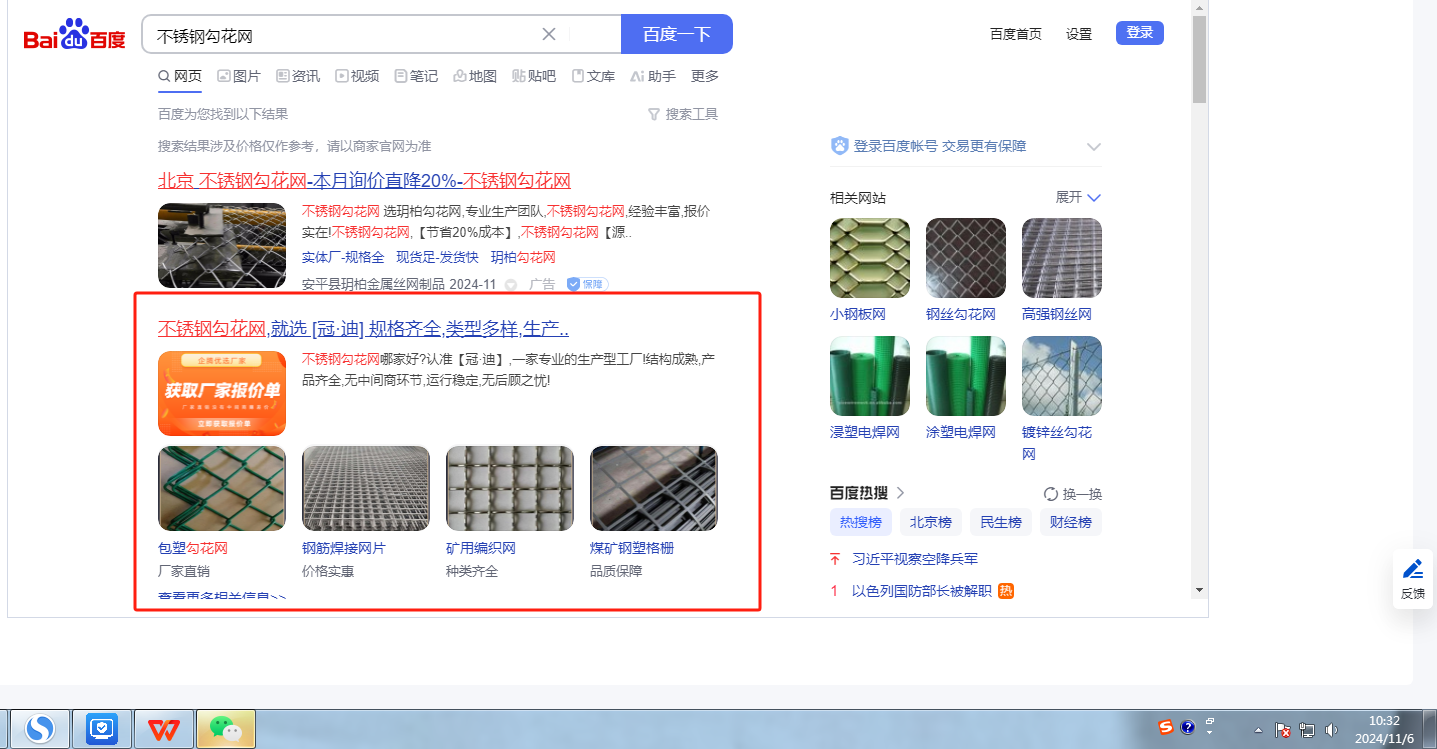
Task: Open the blue shield monitor taskbar app
Action: (x=103, y=729)
